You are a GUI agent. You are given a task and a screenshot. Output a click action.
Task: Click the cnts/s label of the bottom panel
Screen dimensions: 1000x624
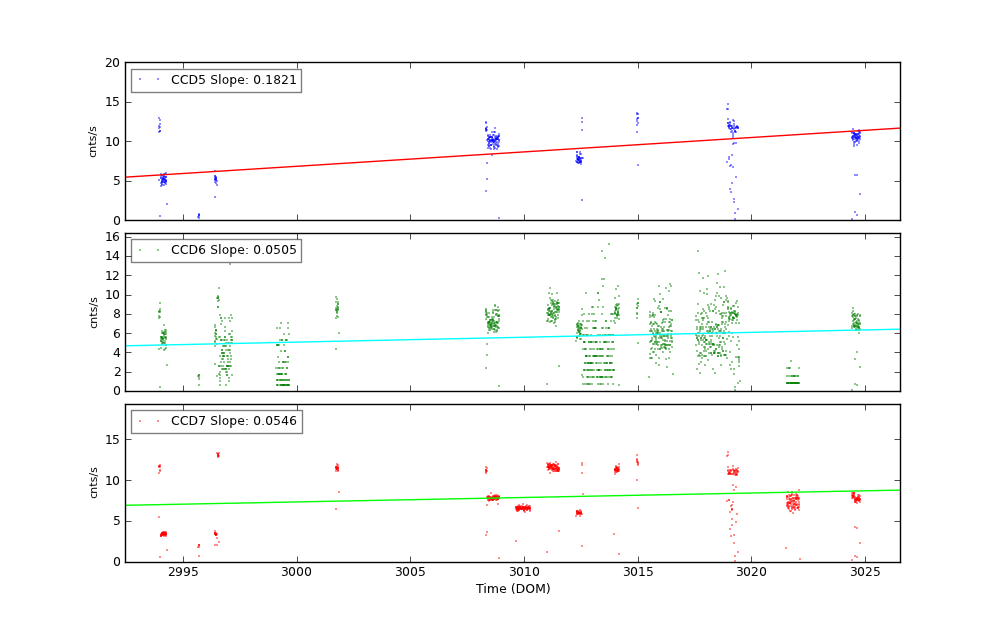tap(93, 482)
